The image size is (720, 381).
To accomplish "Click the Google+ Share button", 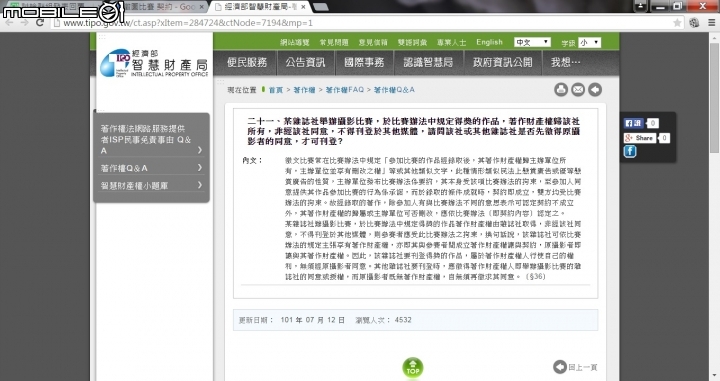I will click(x=639, y=138).
